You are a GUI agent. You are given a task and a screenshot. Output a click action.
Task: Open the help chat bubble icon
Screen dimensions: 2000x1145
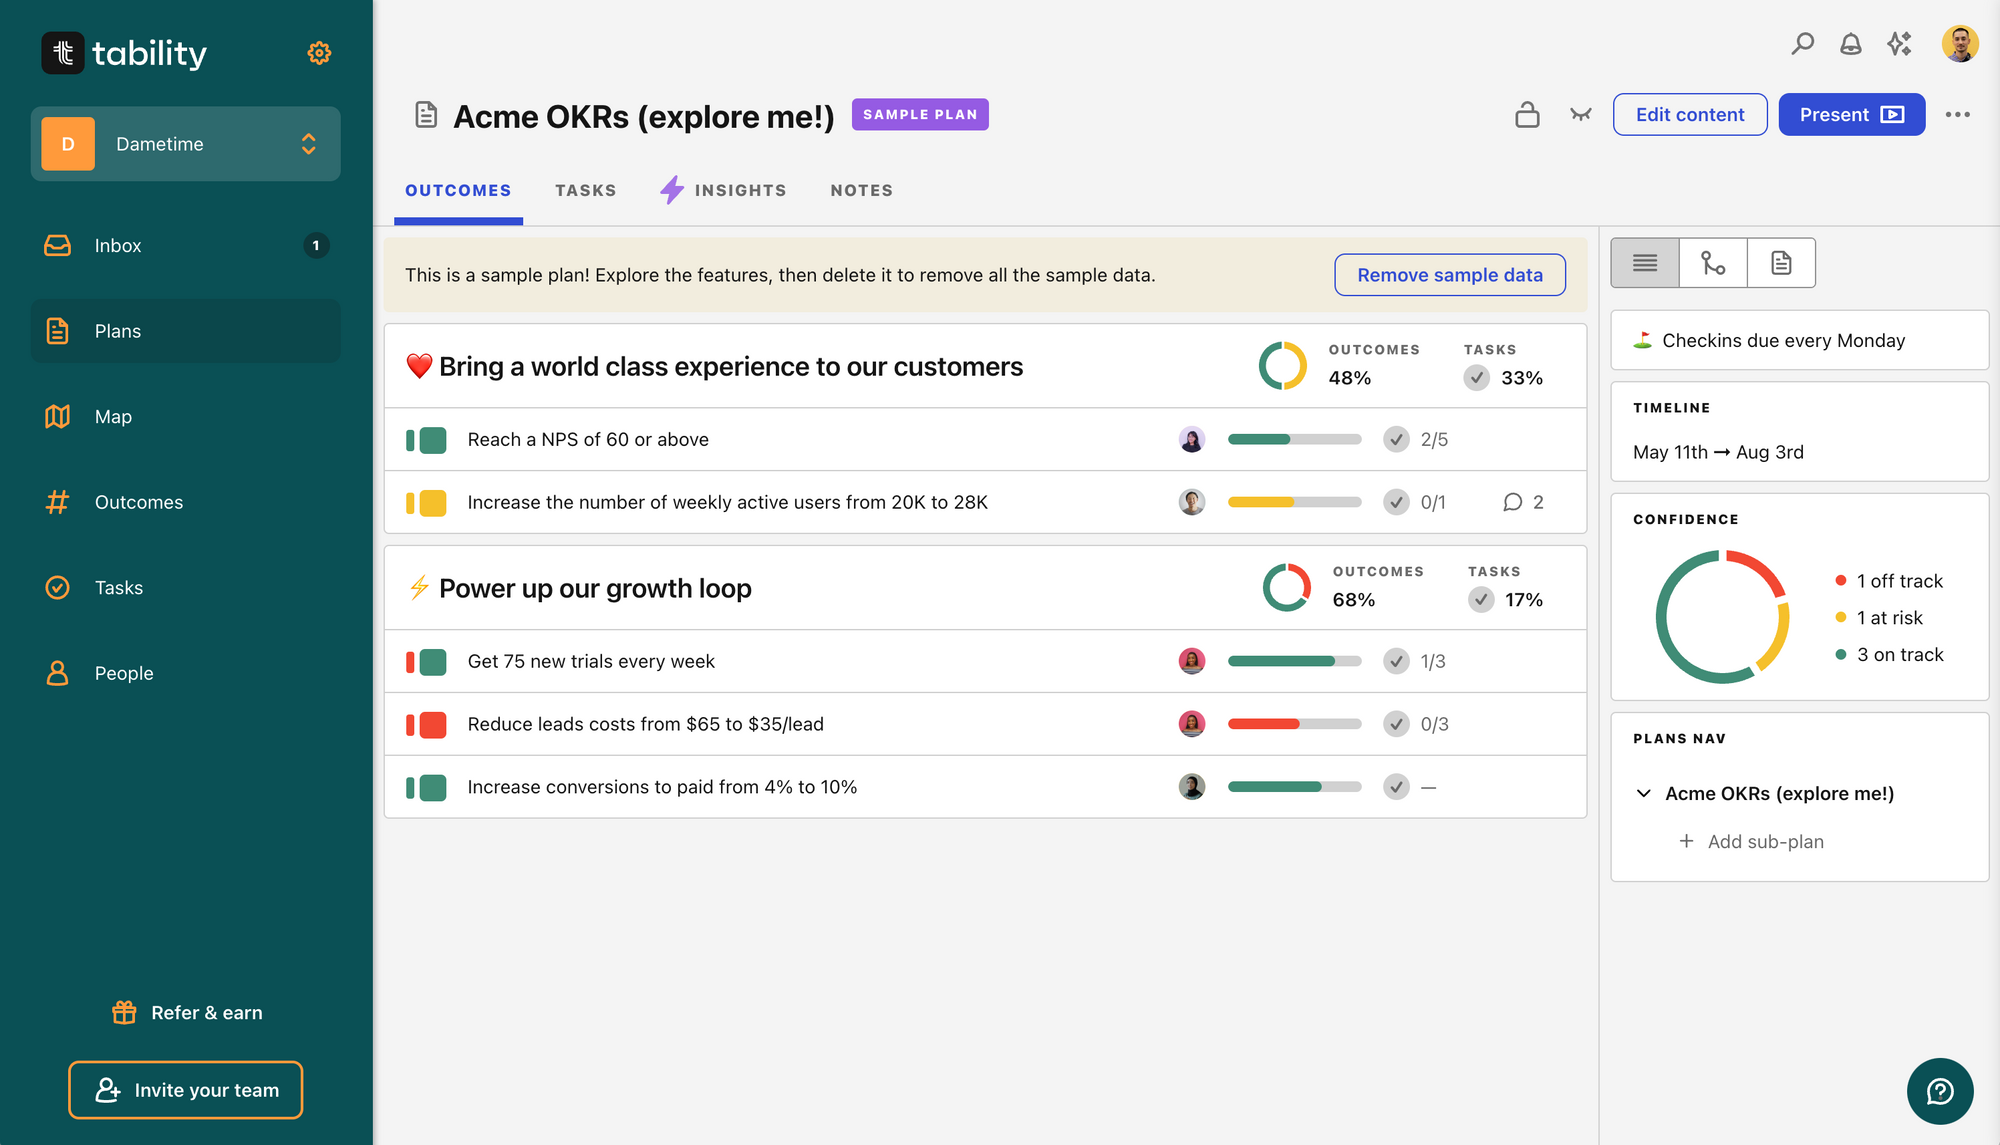[x=1939, y=1091]
